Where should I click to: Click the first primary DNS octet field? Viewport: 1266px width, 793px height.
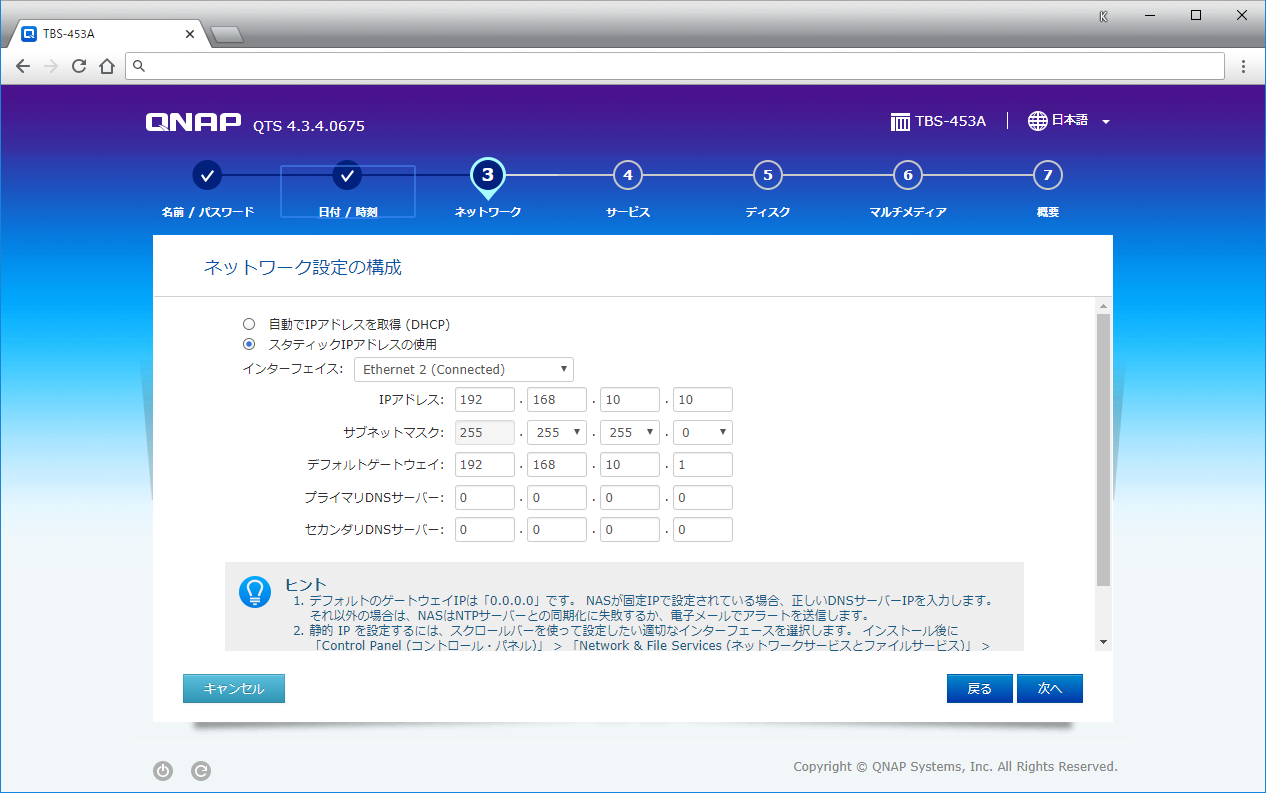click(x=484, y=498)
